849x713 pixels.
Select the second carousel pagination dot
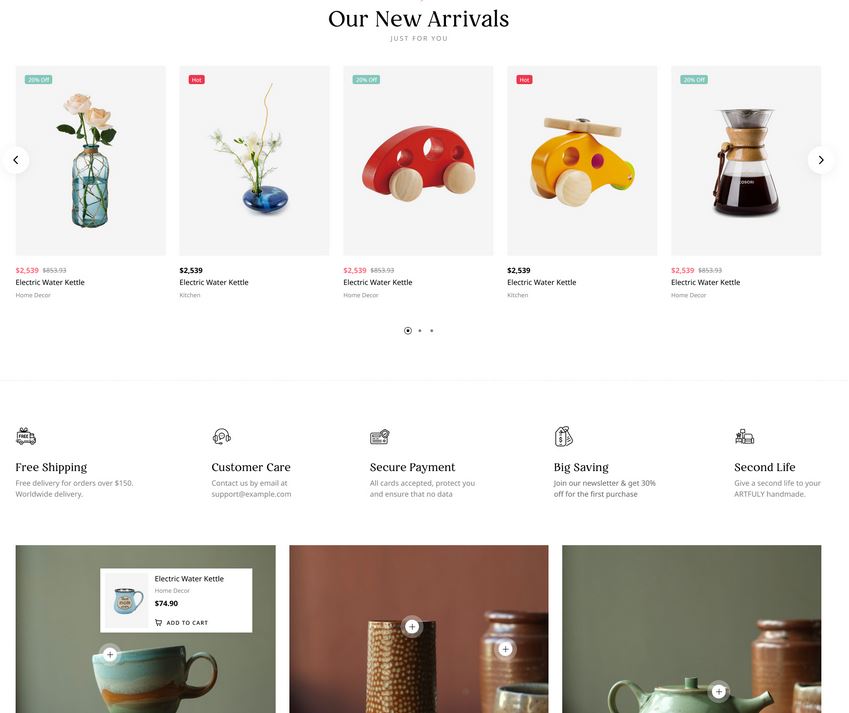pos(420,331)
